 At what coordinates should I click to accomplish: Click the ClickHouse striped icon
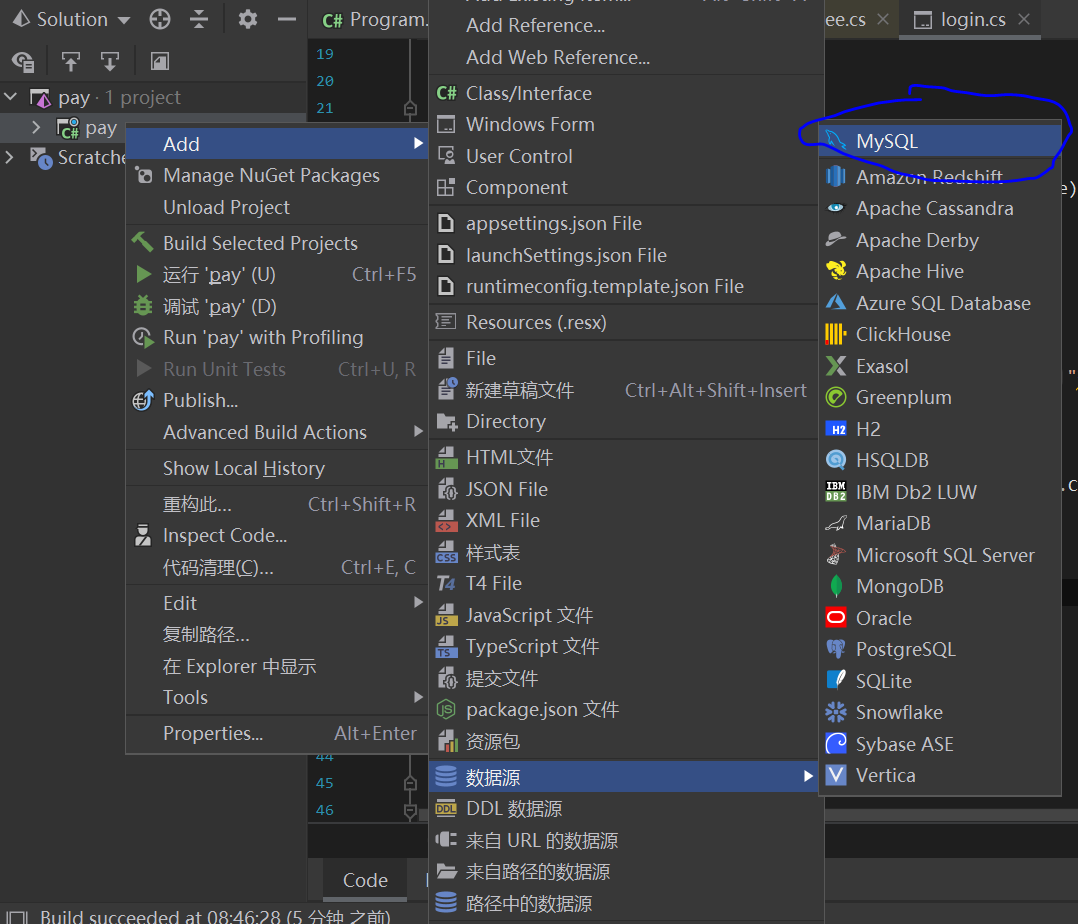pyautogui.click(x=835, y=334)
